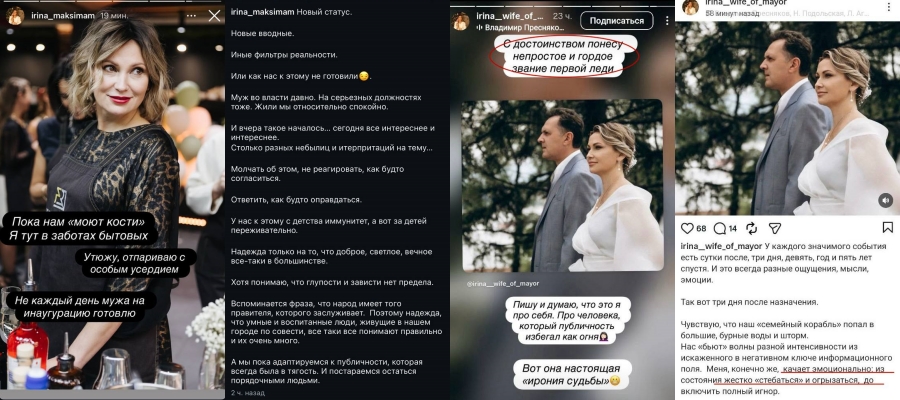Open irina__wife_of_mayor username in post caption
The image size is (900, 400).
pyautogui.click(x=721, y=246)
